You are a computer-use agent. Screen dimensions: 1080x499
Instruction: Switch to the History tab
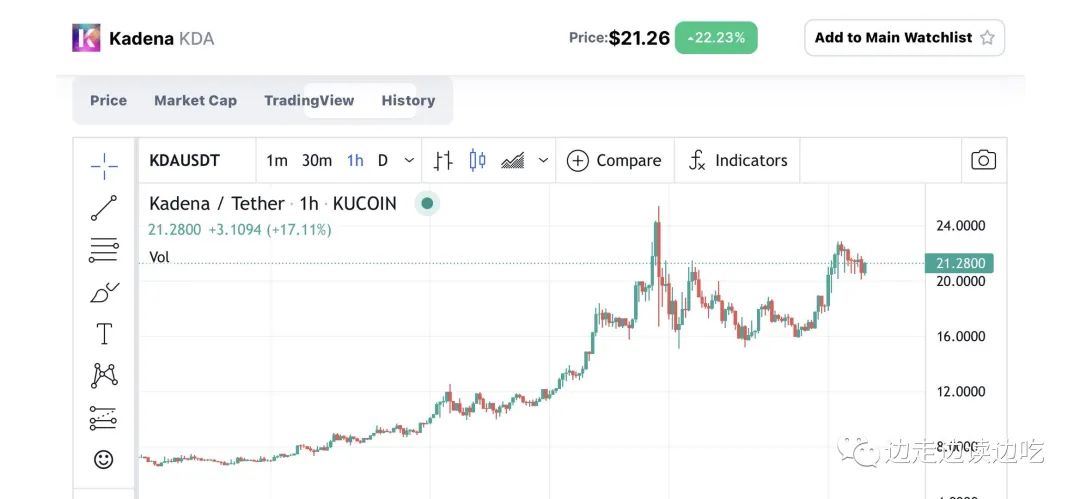(x=408, y=100)
